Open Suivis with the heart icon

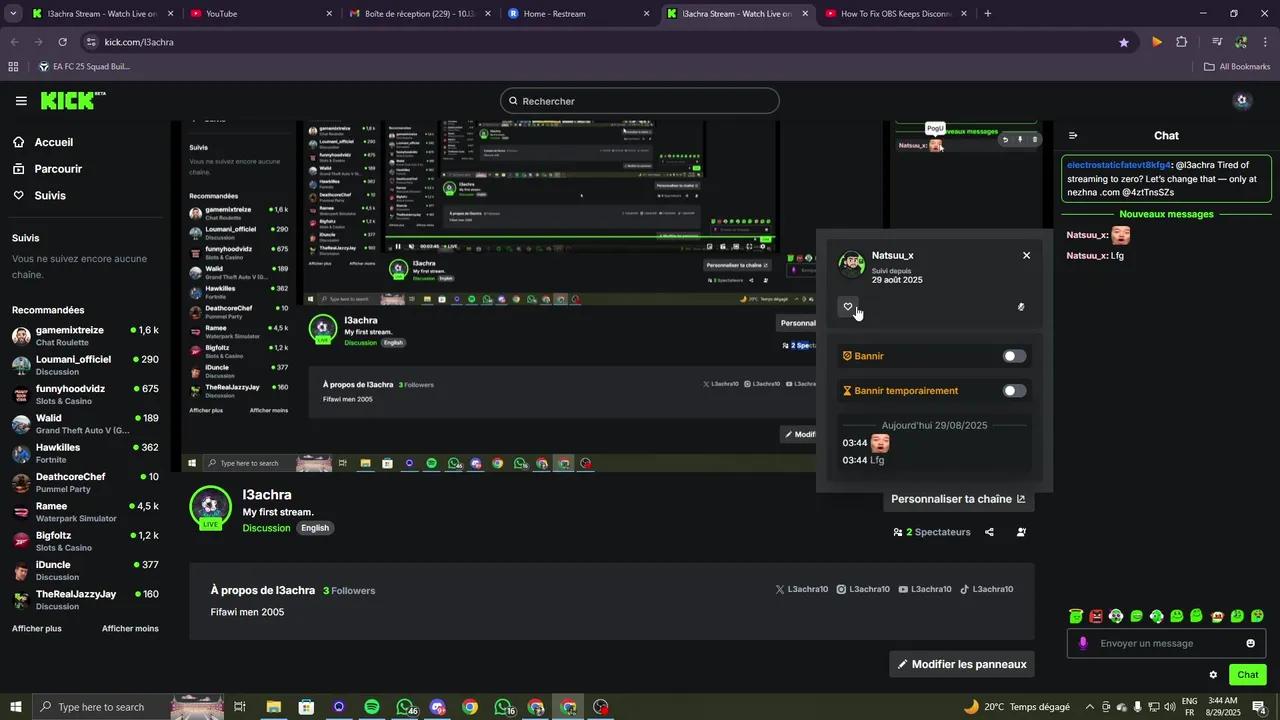coord(40,196)
